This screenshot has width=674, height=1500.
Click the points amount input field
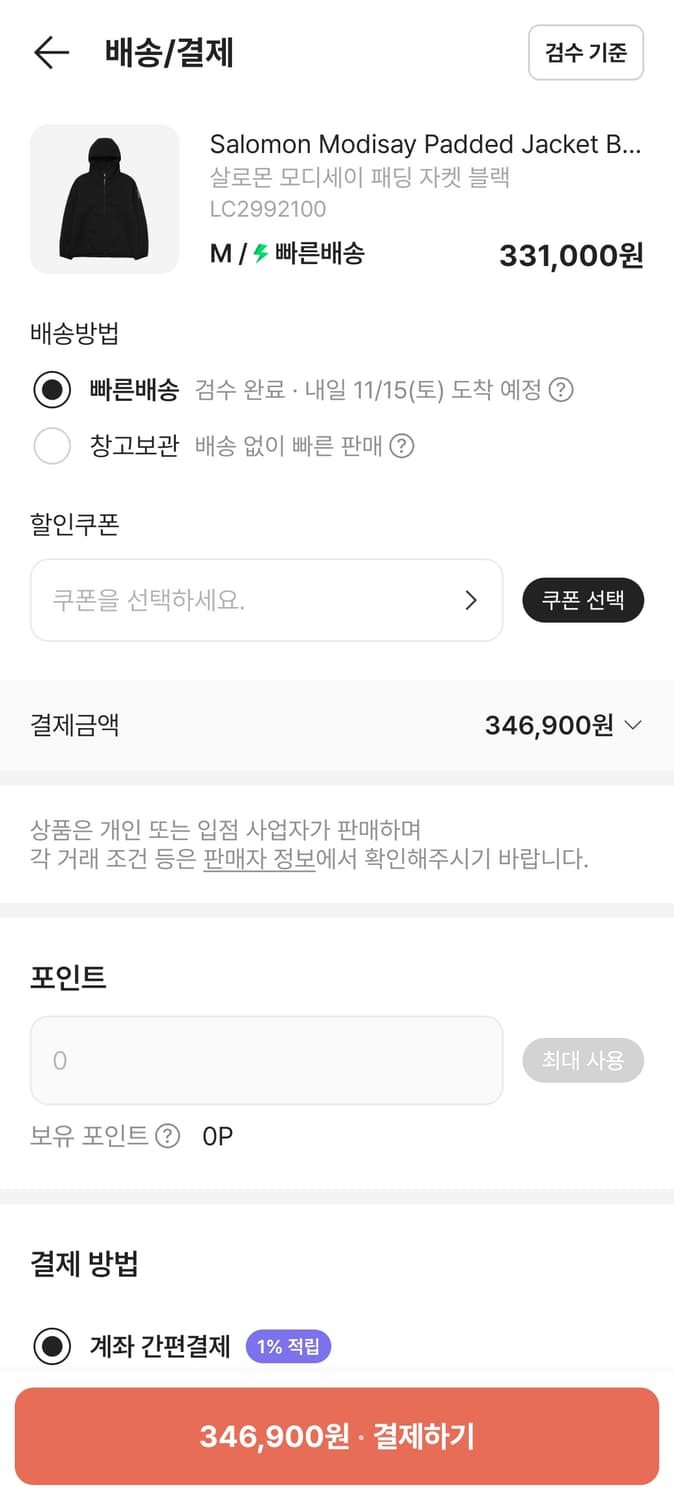click(x=266, y=1060)
